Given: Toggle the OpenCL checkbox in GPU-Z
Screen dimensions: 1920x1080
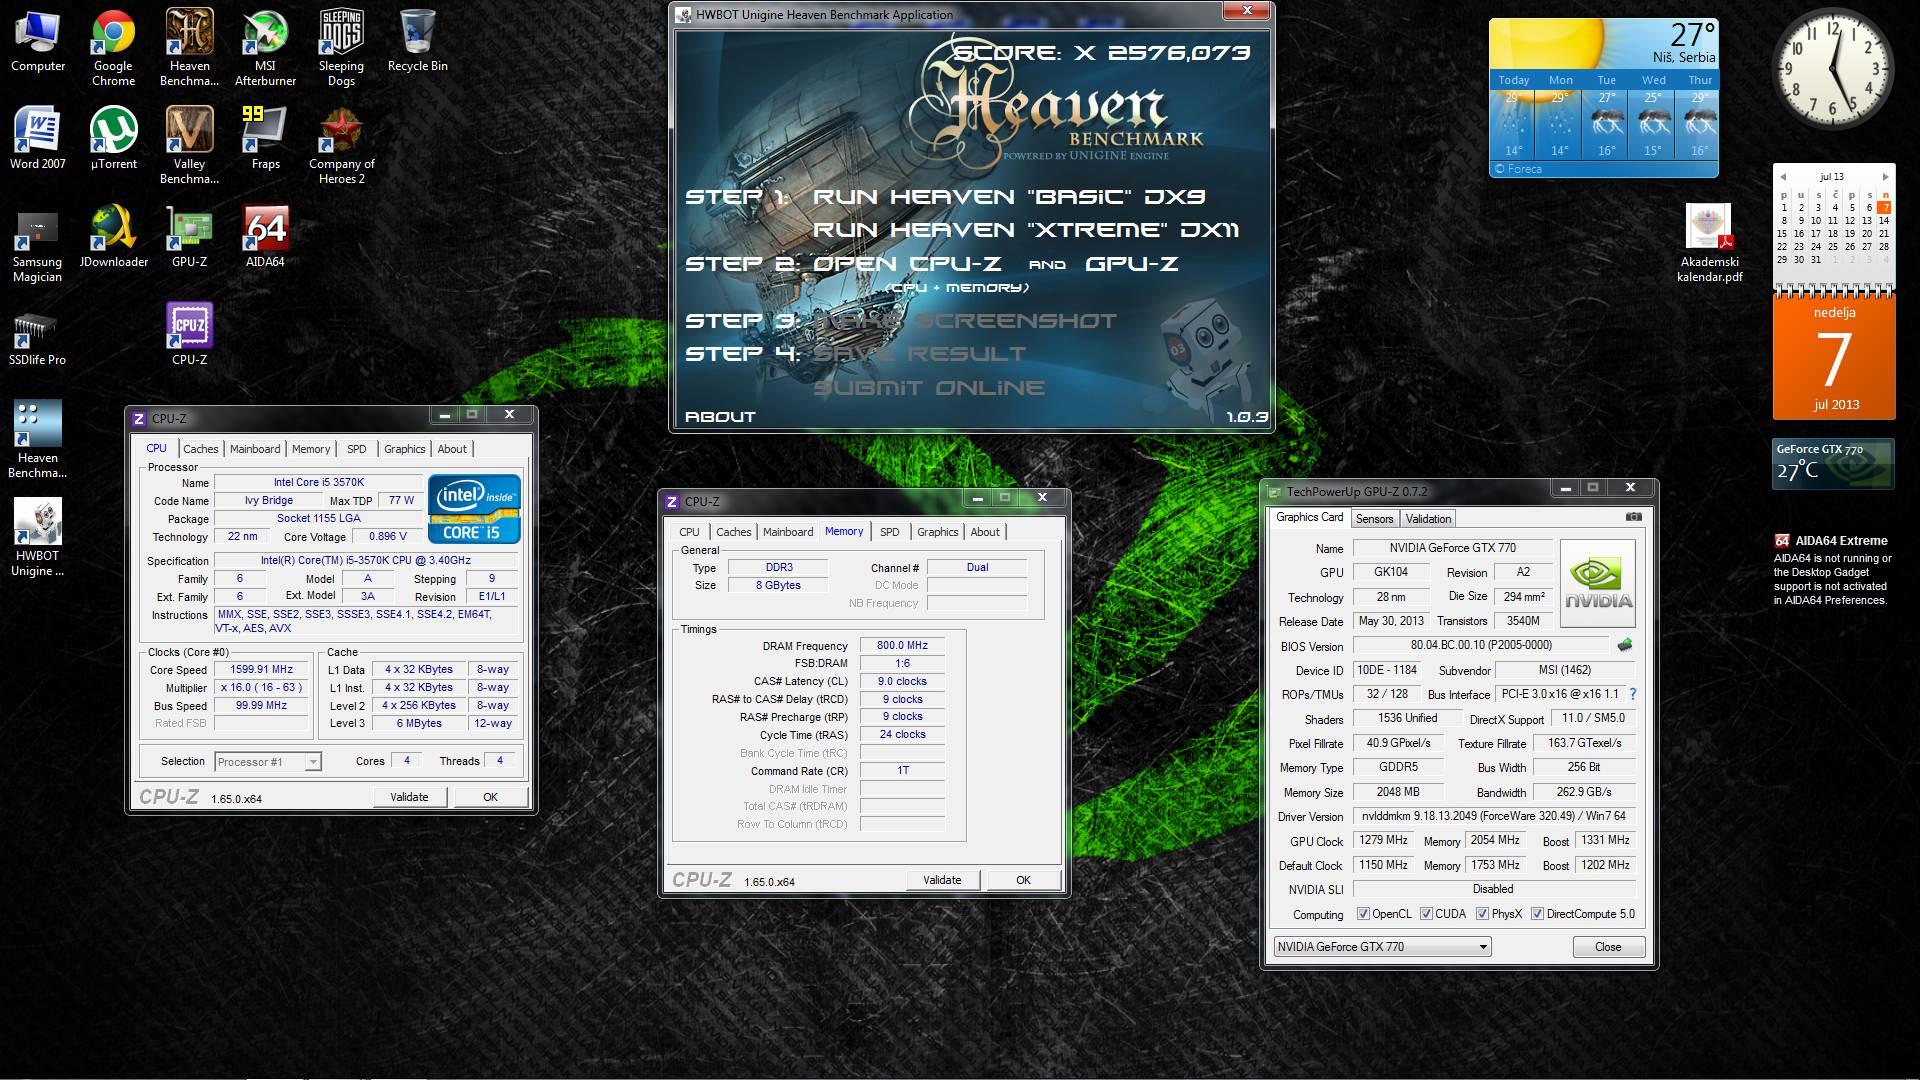Looking at the screenshot, I should 1363,914.
